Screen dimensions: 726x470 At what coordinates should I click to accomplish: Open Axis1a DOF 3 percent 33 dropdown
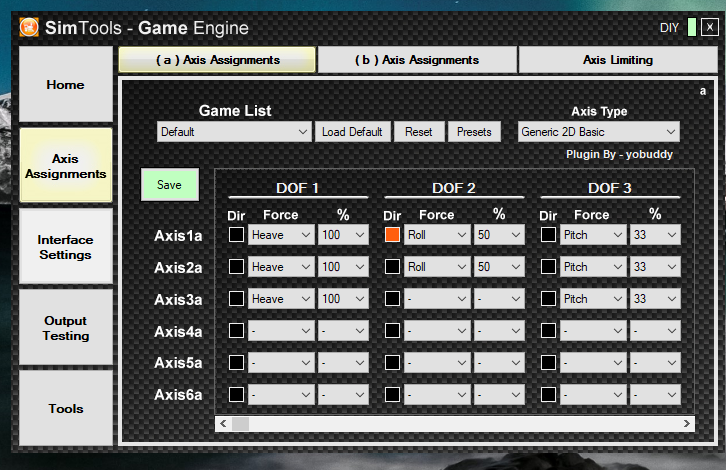[655, 235]
